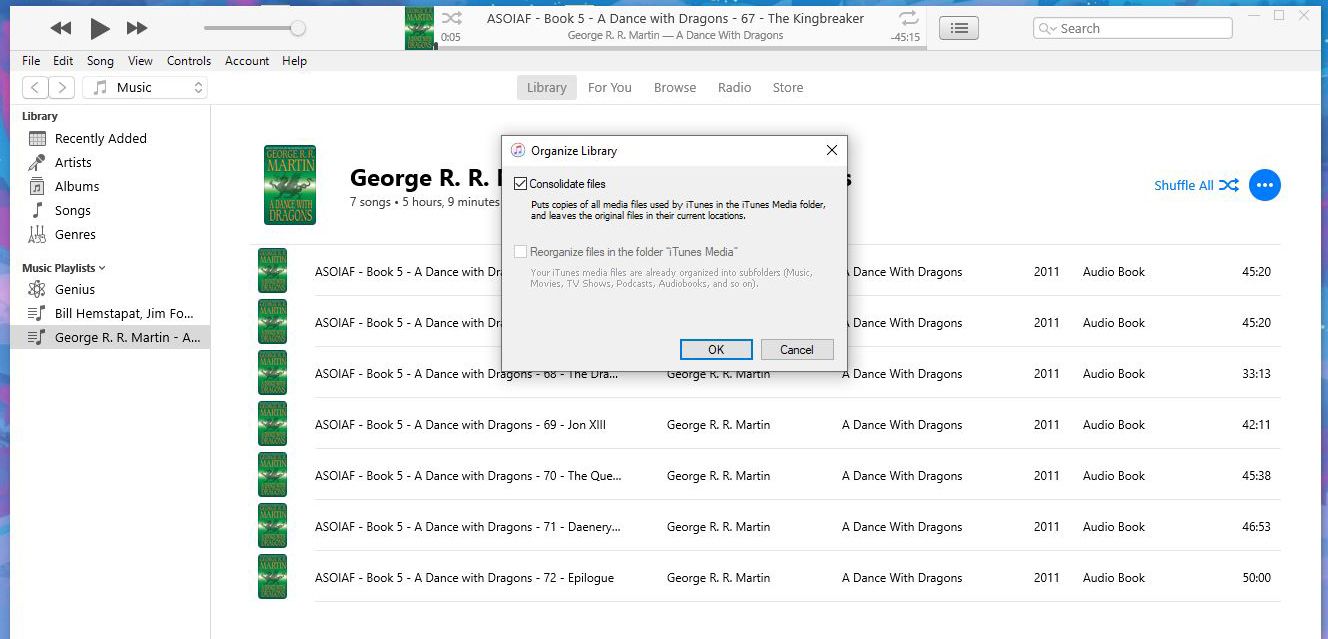Image resolution: width=1328 pixels, height=639 pixels.
Task: Open Genius in the sidebar
Action: (75, 289)
